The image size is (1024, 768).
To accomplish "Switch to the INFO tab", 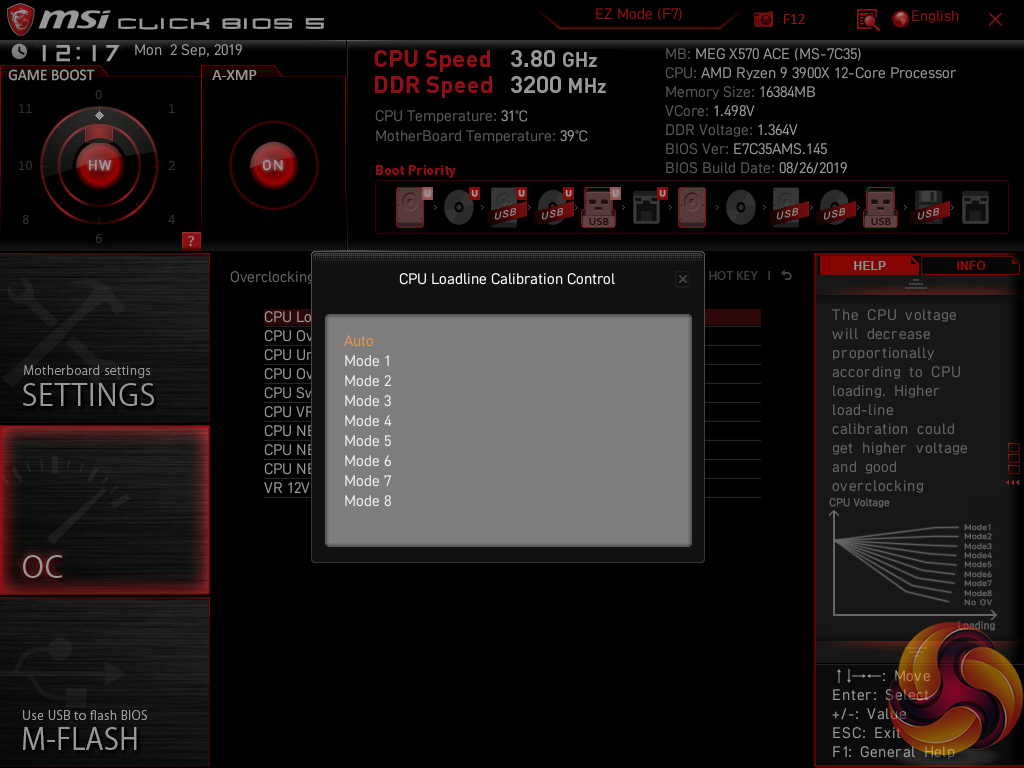I will [x=970, y=266].
